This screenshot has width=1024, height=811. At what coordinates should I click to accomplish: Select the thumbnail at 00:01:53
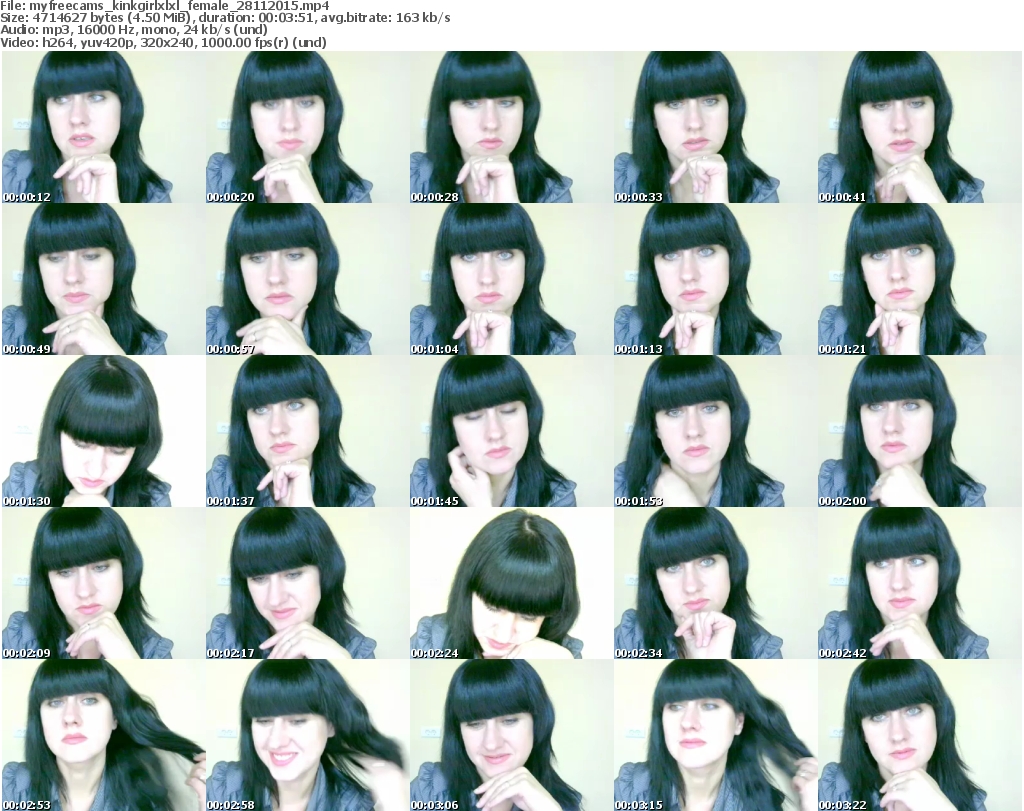(715, 431)
